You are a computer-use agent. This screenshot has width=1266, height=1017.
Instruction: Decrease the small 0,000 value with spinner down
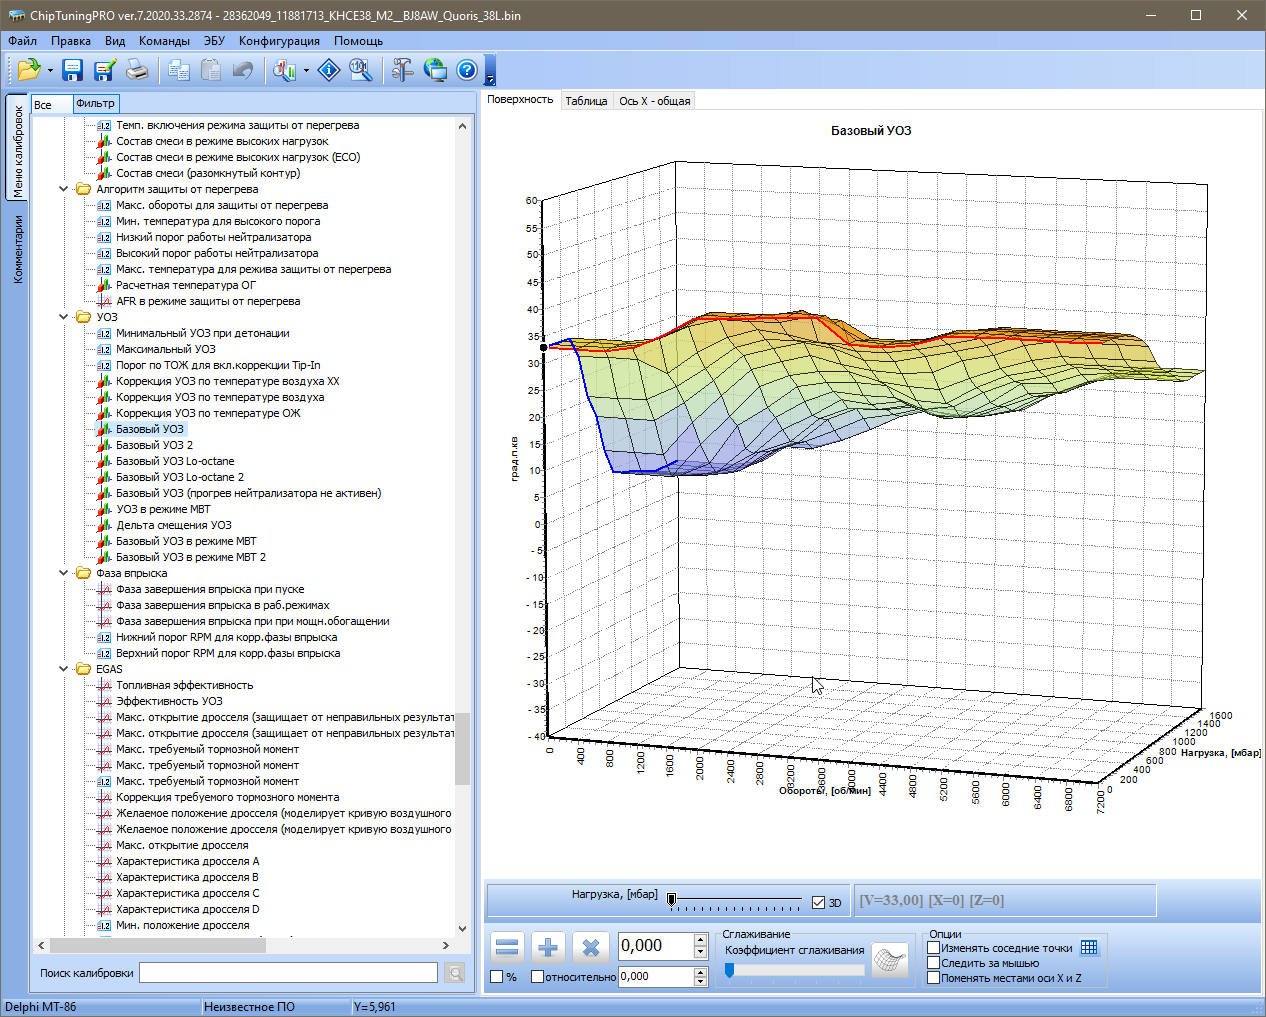[700, 982]
